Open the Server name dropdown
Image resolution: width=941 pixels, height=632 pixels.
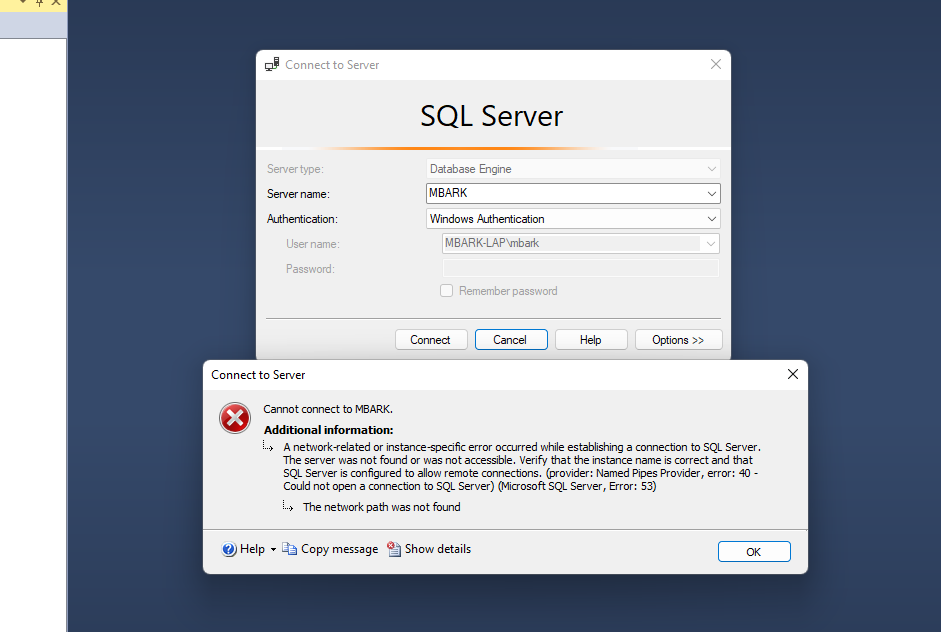(x=712, y=194)
